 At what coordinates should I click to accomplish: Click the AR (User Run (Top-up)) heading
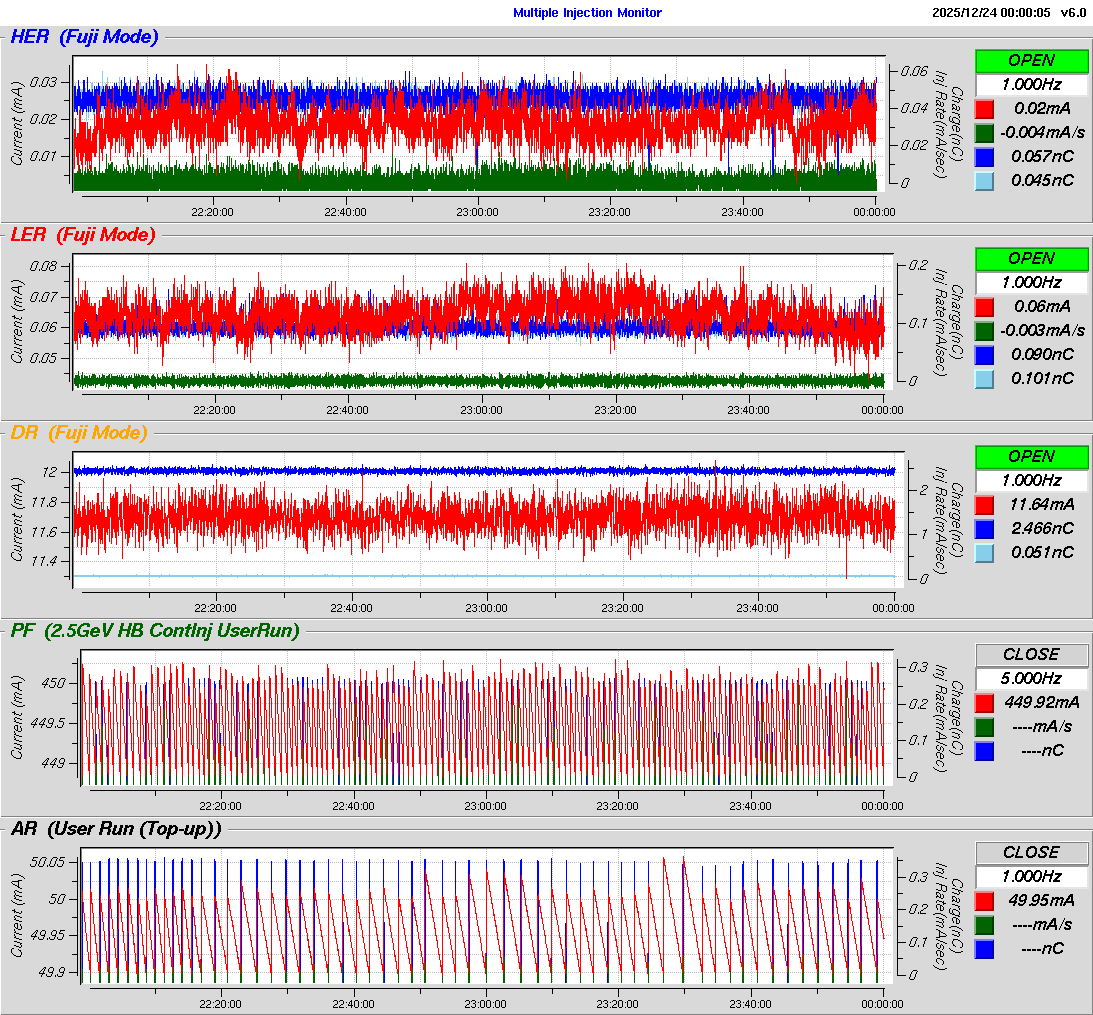pyautogui.click(x=116, y=828)
